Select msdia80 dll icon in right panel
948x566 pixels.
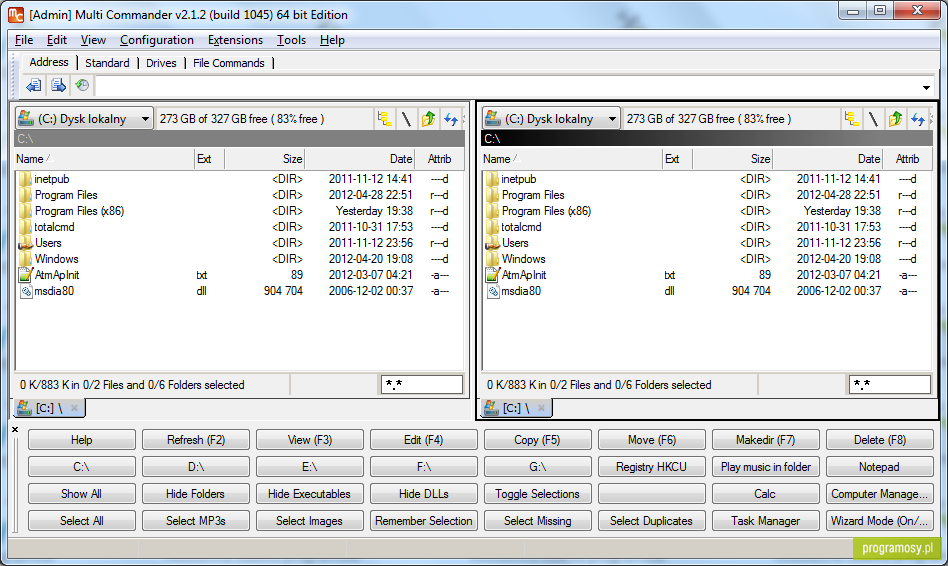(493, 291)
